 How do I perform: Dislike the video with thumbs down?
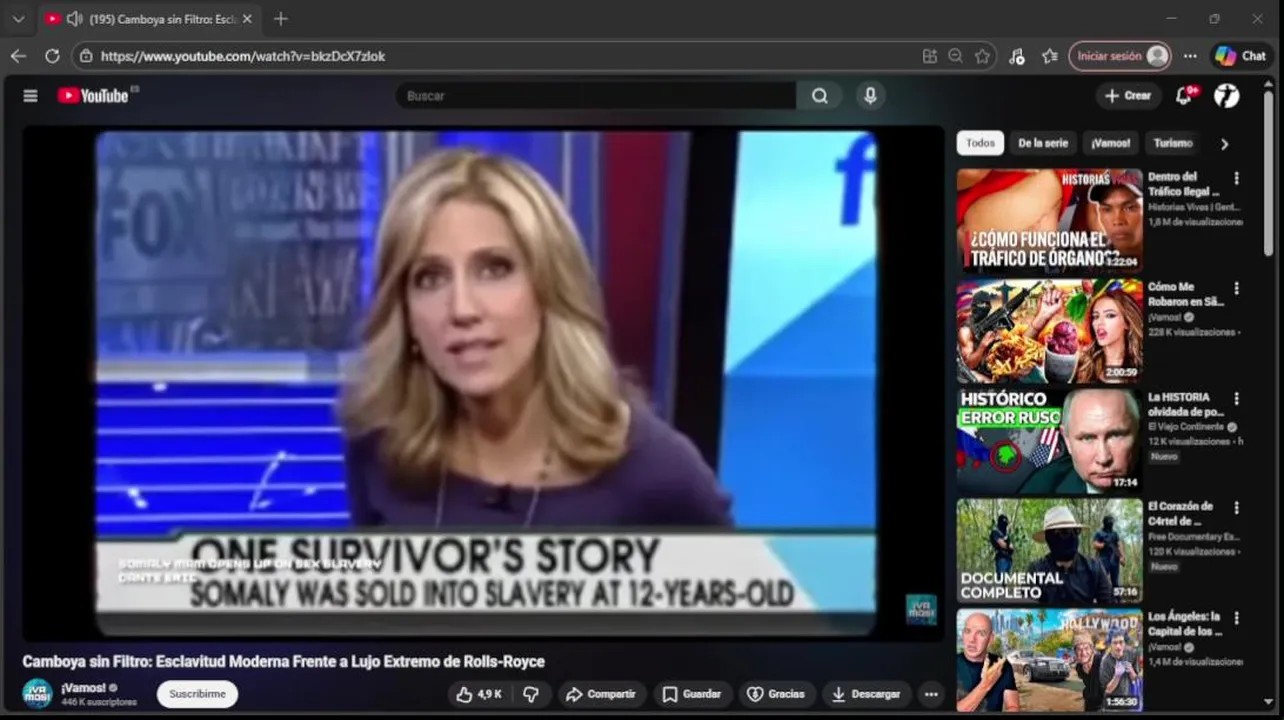pos(531,694)
